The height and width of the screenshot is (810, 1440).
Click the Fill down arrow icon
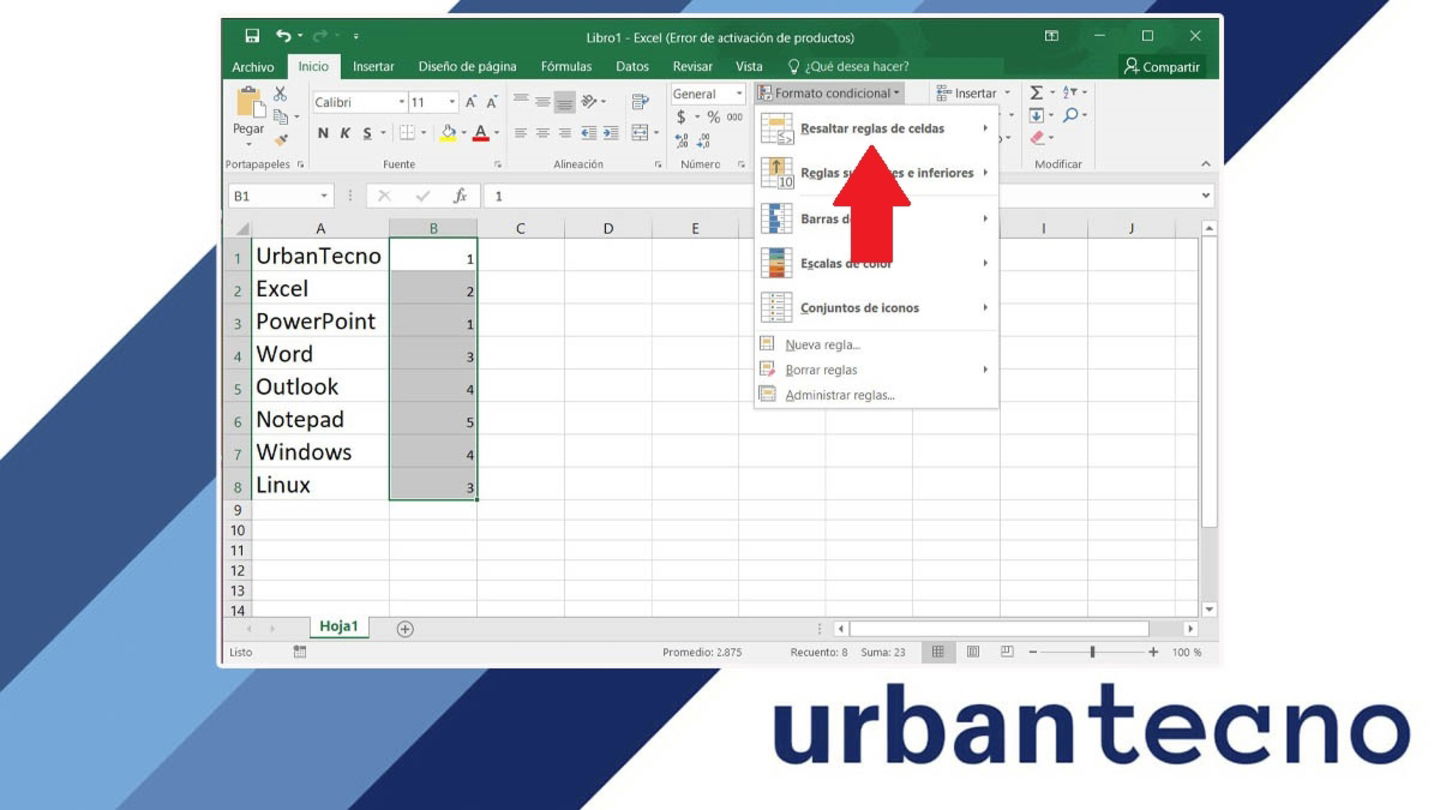(1037, 115)
